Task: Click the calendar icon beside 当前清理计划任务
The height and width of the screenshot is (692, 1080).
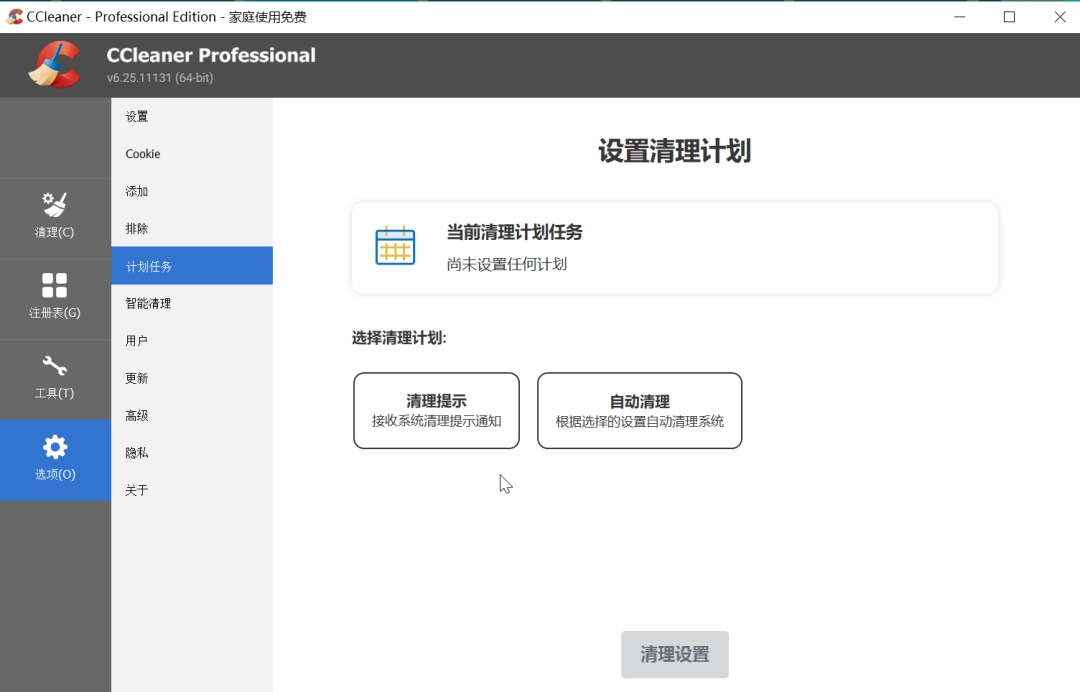Action: click(x=395, y=246)
